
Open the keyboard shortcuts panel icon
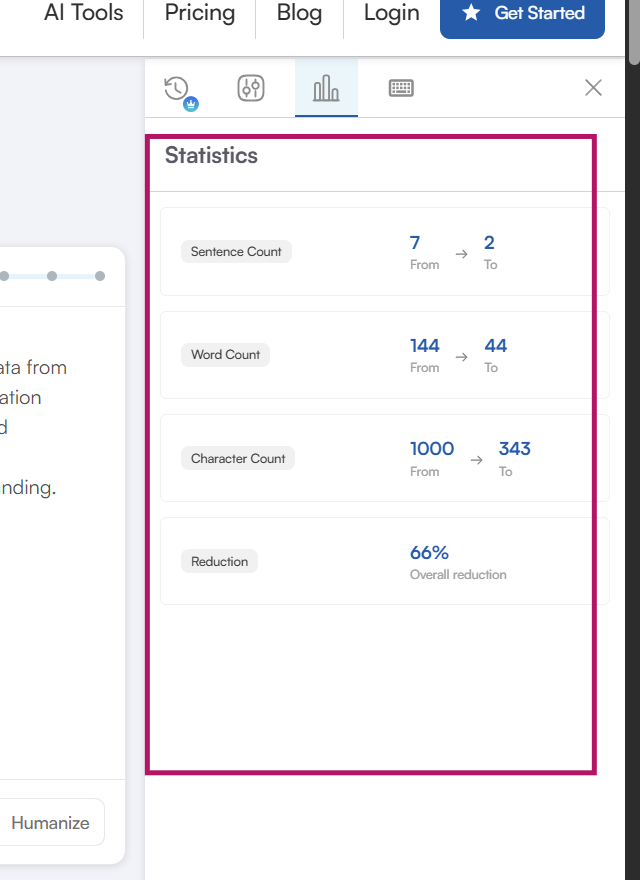pos(401,88)
